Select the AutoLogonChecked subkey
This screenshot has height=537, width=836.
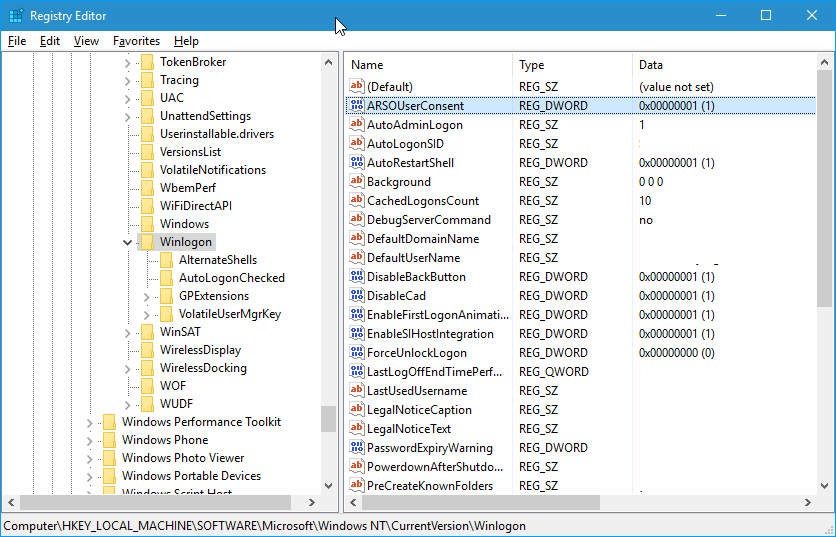231,278
